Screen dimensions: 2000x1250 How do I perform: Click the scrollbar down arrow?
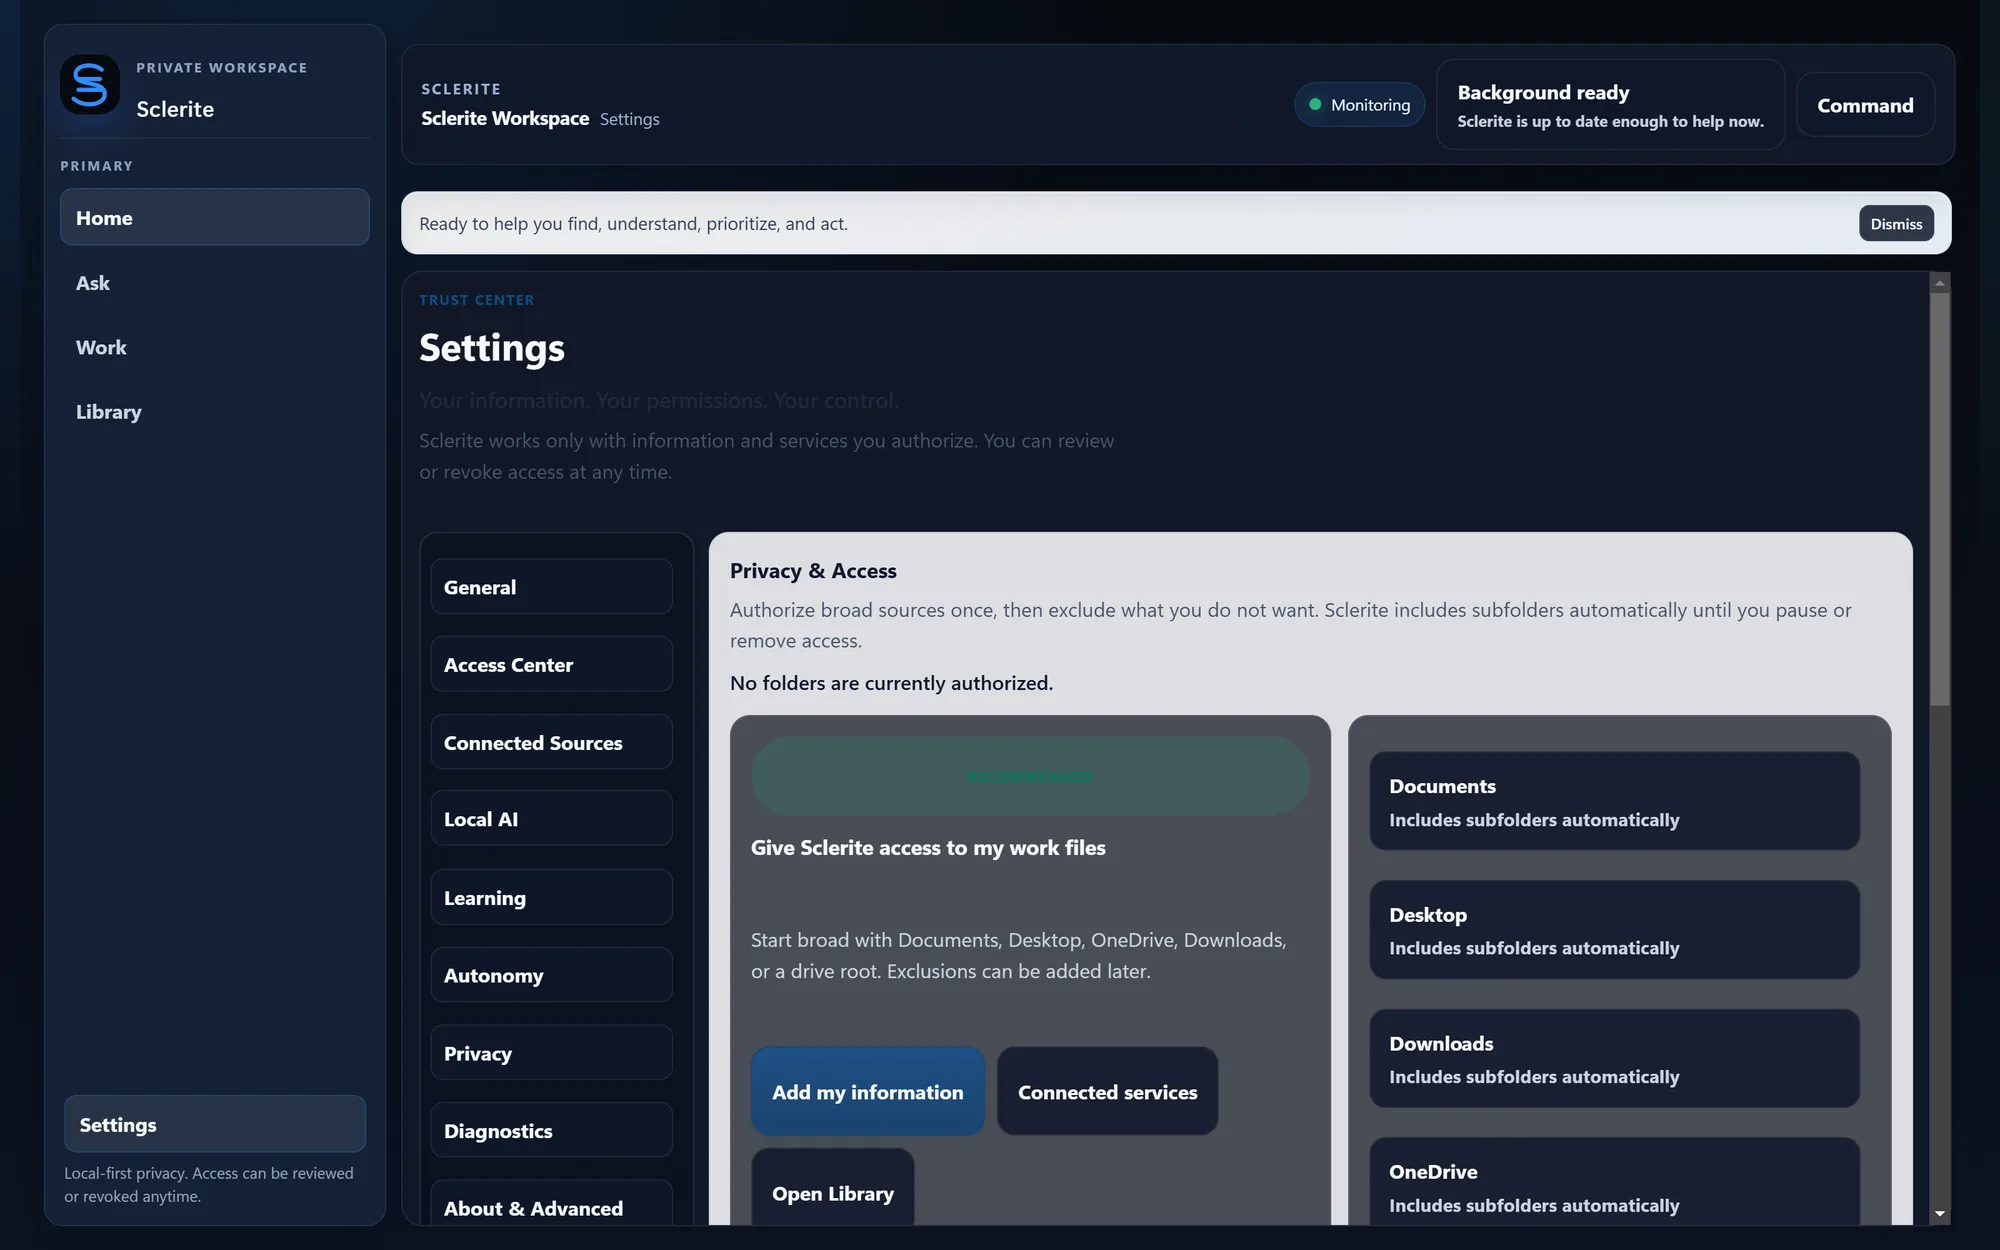1940,1214
